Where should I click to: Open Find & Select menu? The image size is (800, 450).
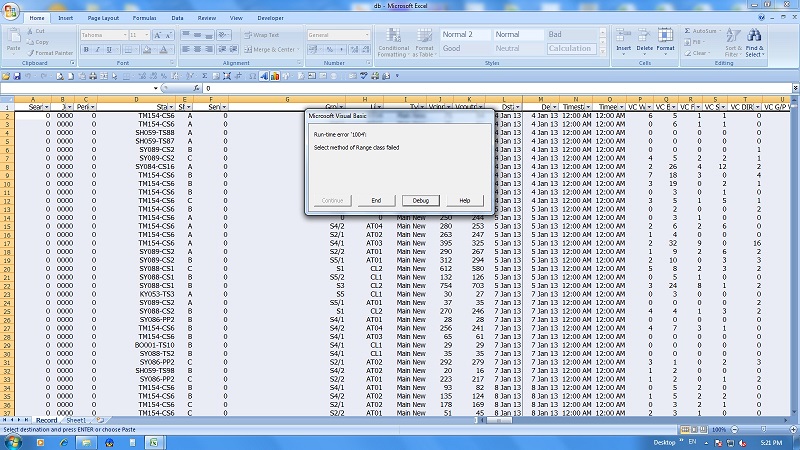click(x=755, y=42)
